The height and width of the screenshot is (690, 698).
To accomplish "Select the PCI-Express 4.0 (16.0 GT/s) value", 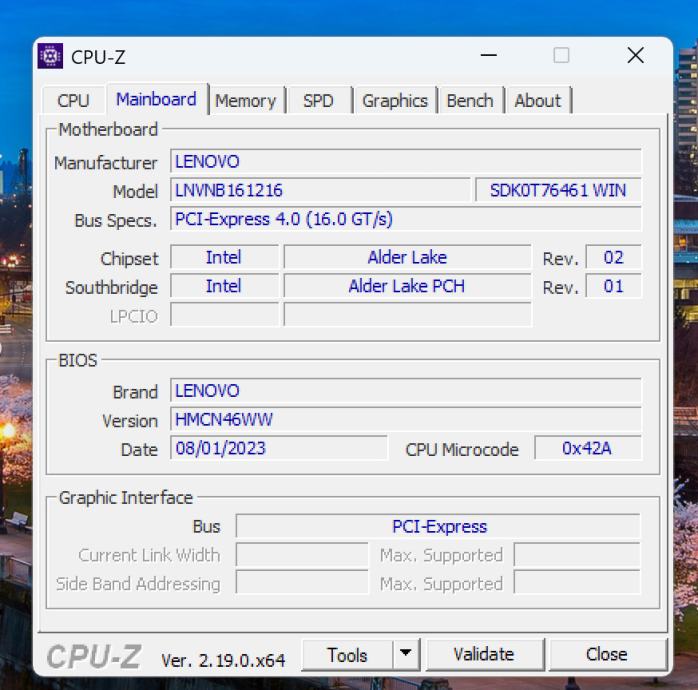I will click(x=406, y=219).
